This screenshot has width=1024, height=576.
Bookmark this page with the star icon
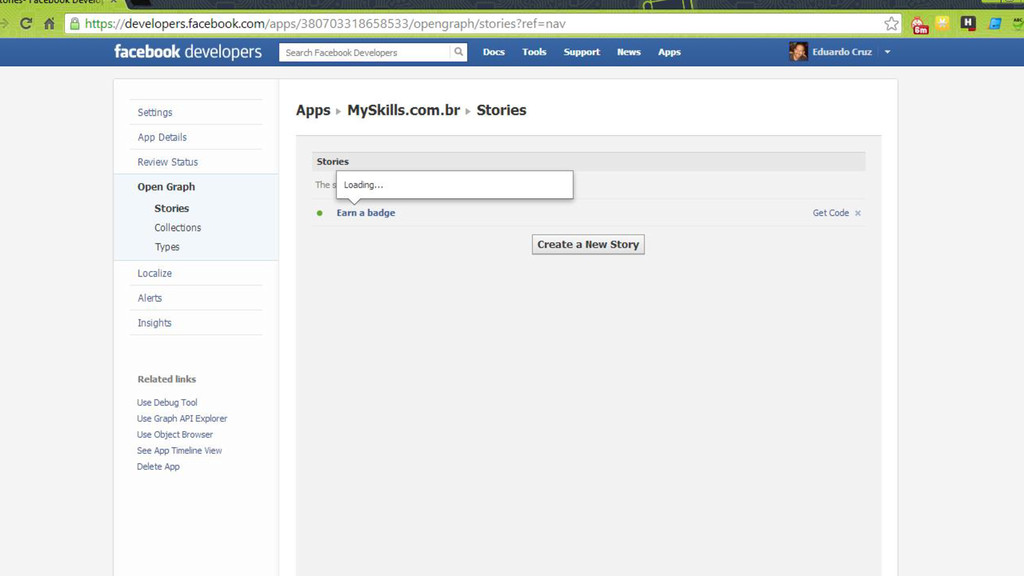point(891,24)
